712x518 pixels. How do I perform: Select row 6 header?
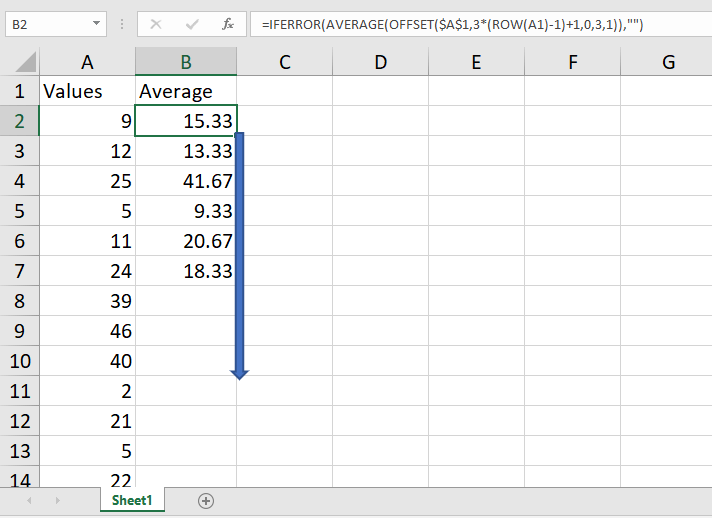click(20, 241)
